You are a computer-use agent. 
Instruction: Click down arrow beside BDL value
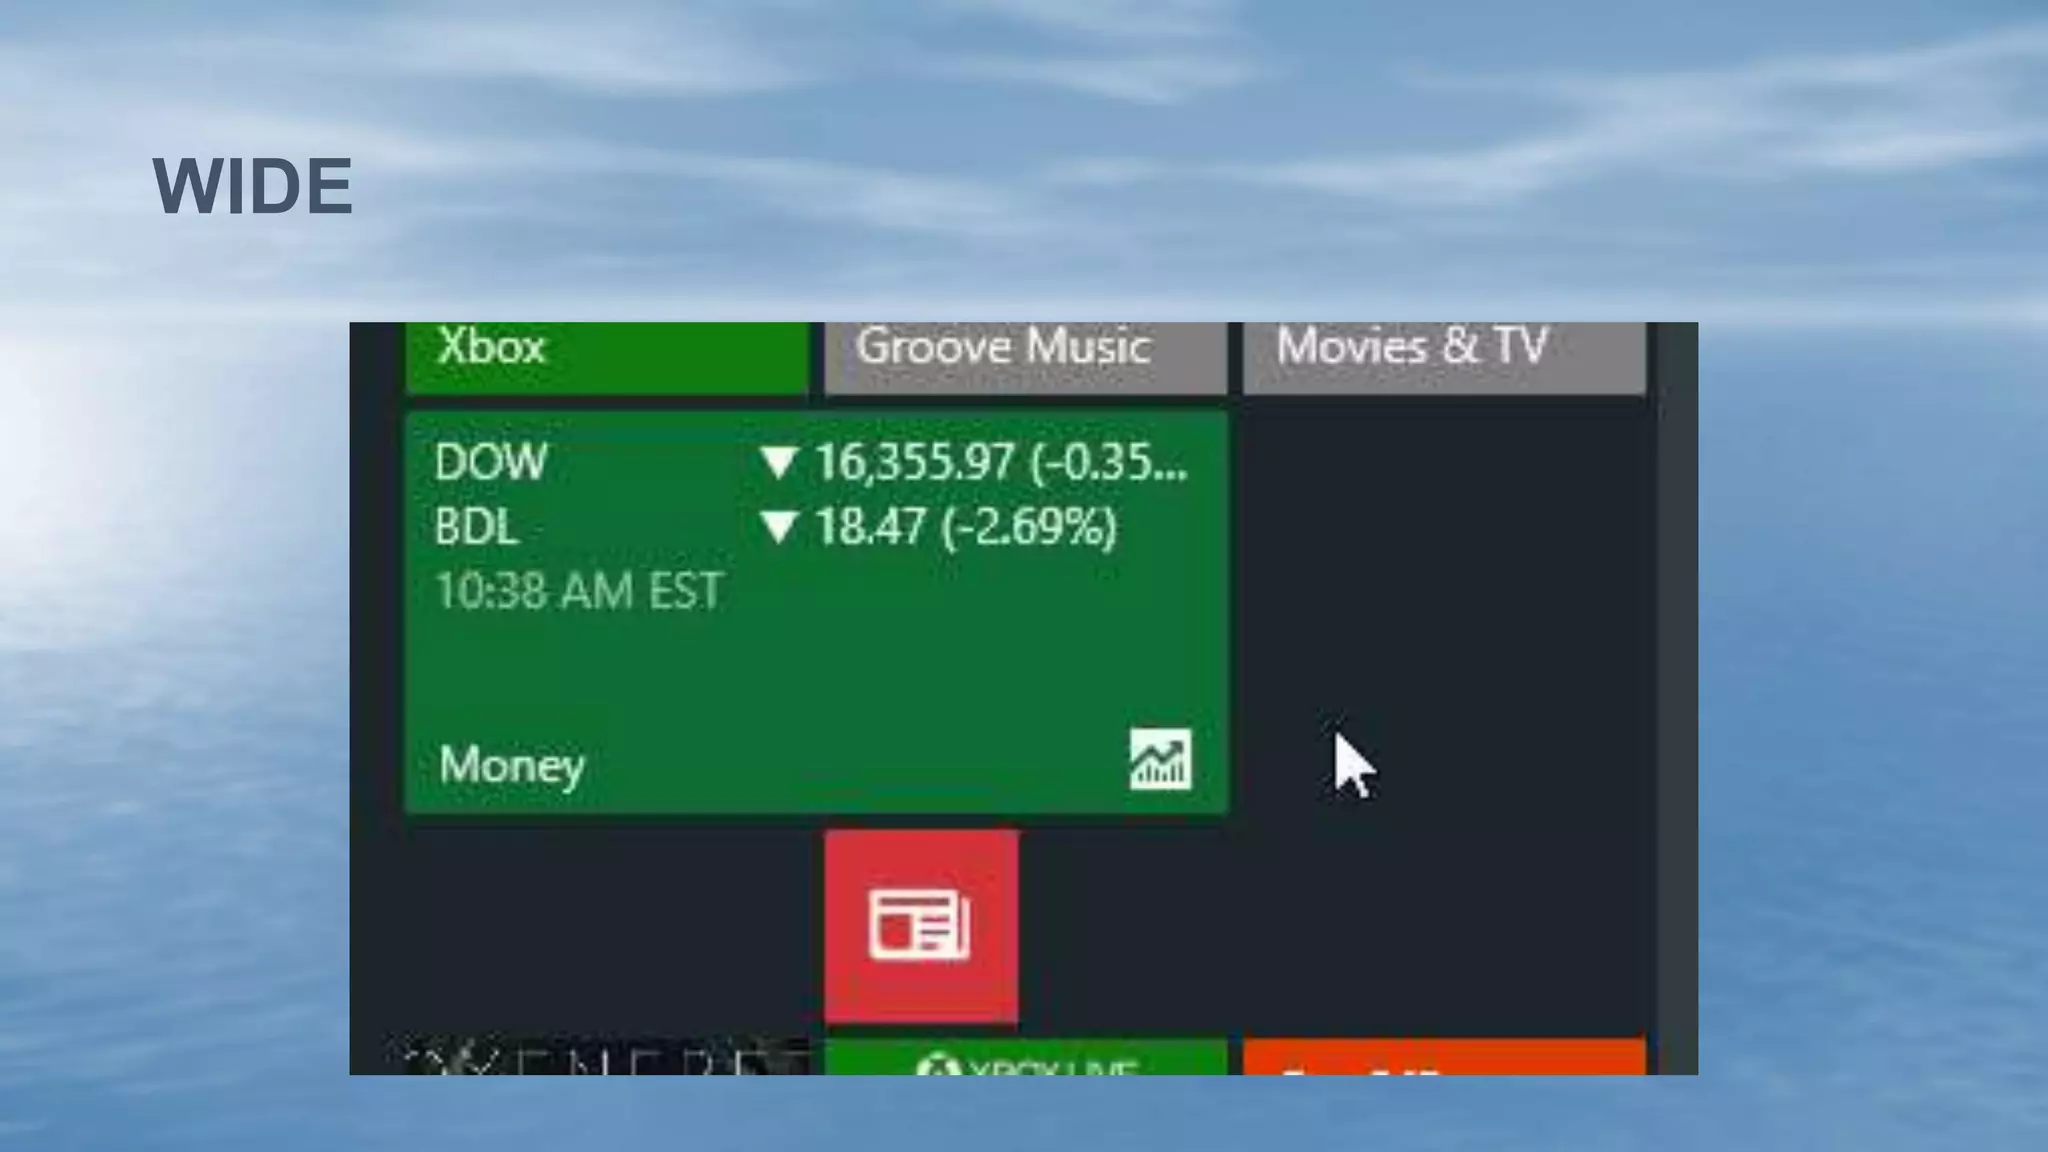pyautogui.click(x=778, y=526)
